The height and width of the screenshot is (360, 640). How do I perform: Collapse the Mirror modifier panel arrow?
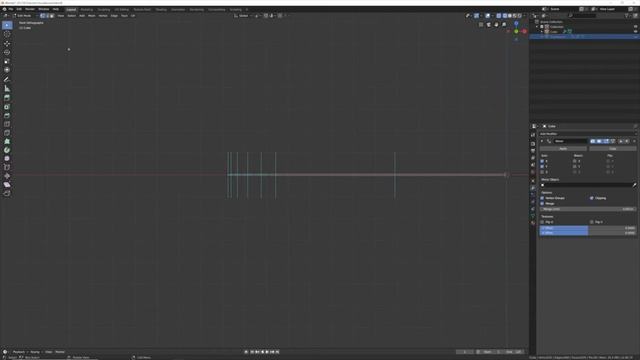pyautogui.click(x=542, y=141)
